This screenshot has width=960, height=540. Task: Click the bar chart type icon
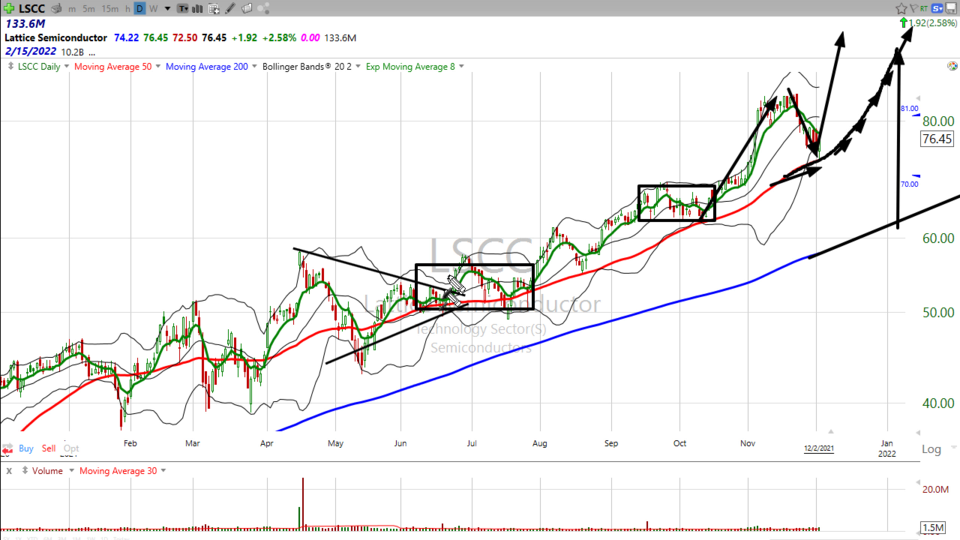tap(198, 9)
